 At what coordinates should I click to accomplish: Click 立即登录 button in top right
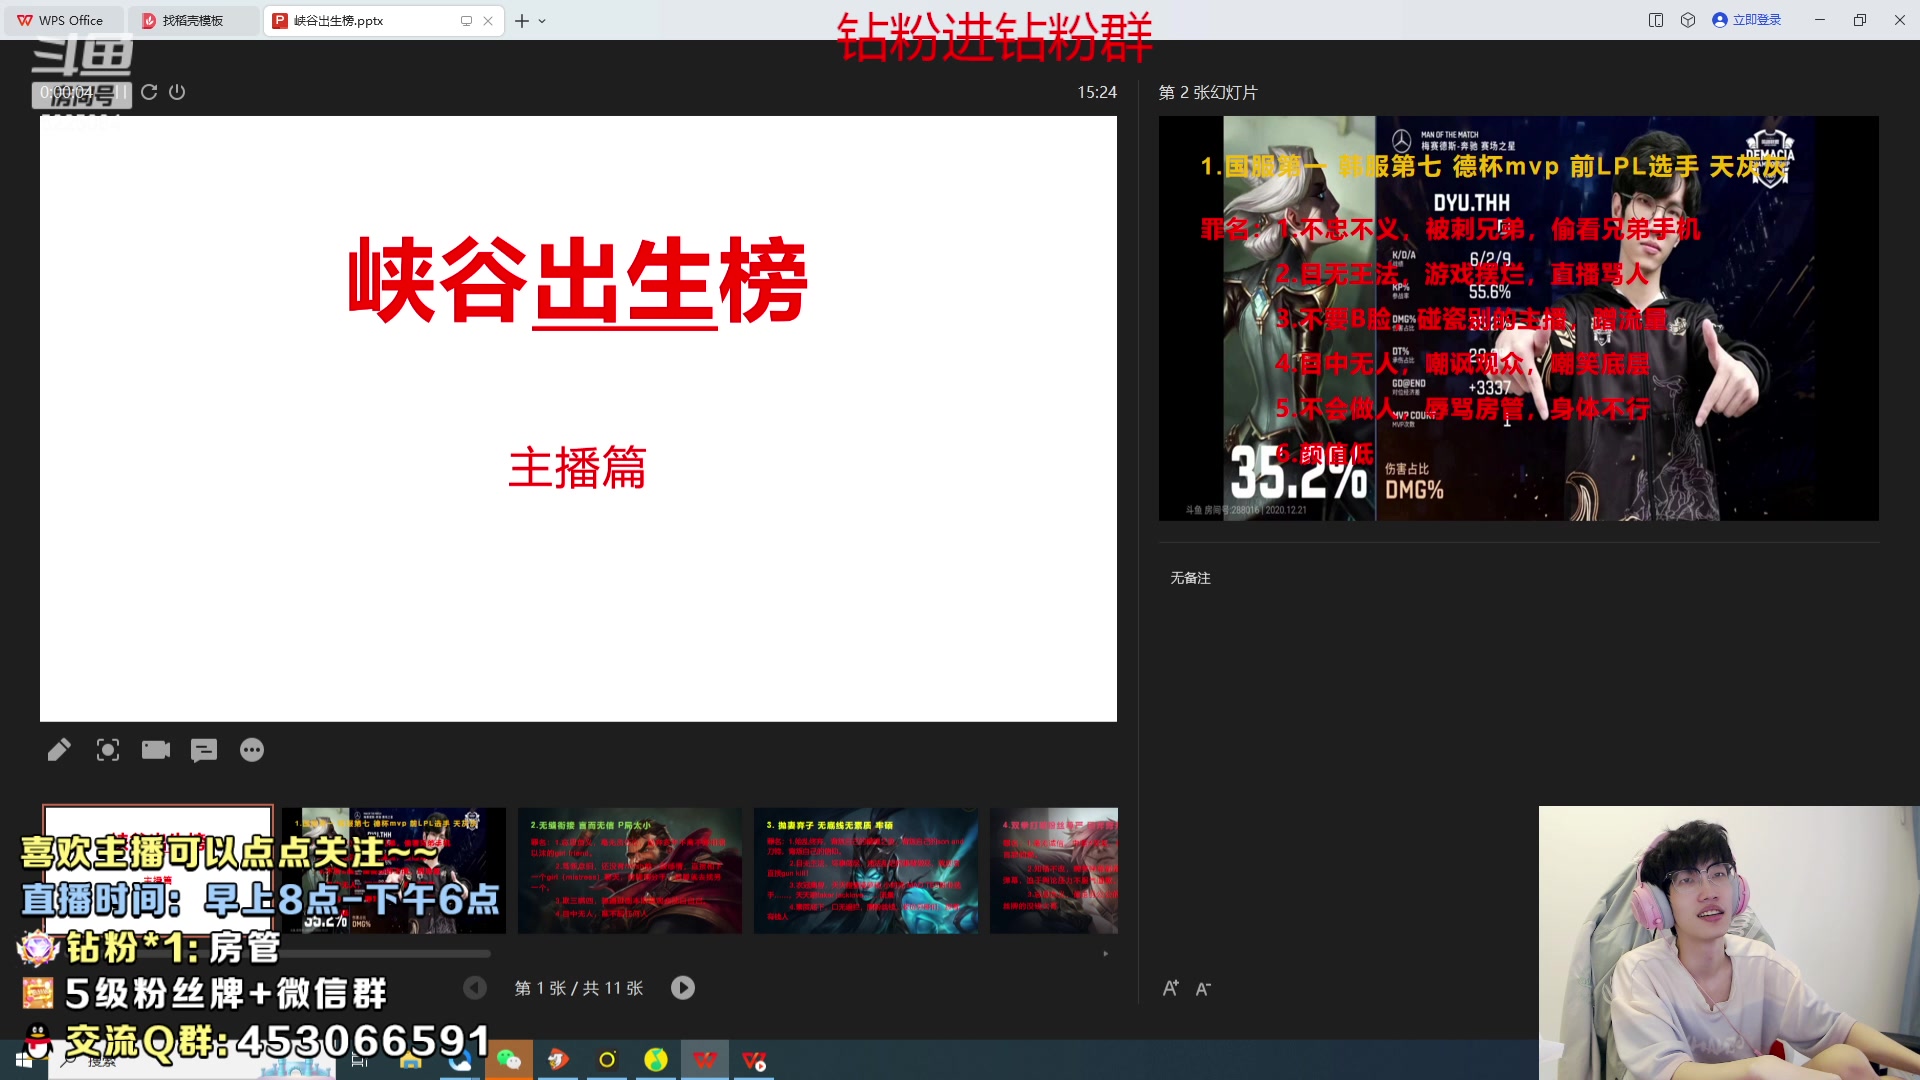coord(1747,20)
